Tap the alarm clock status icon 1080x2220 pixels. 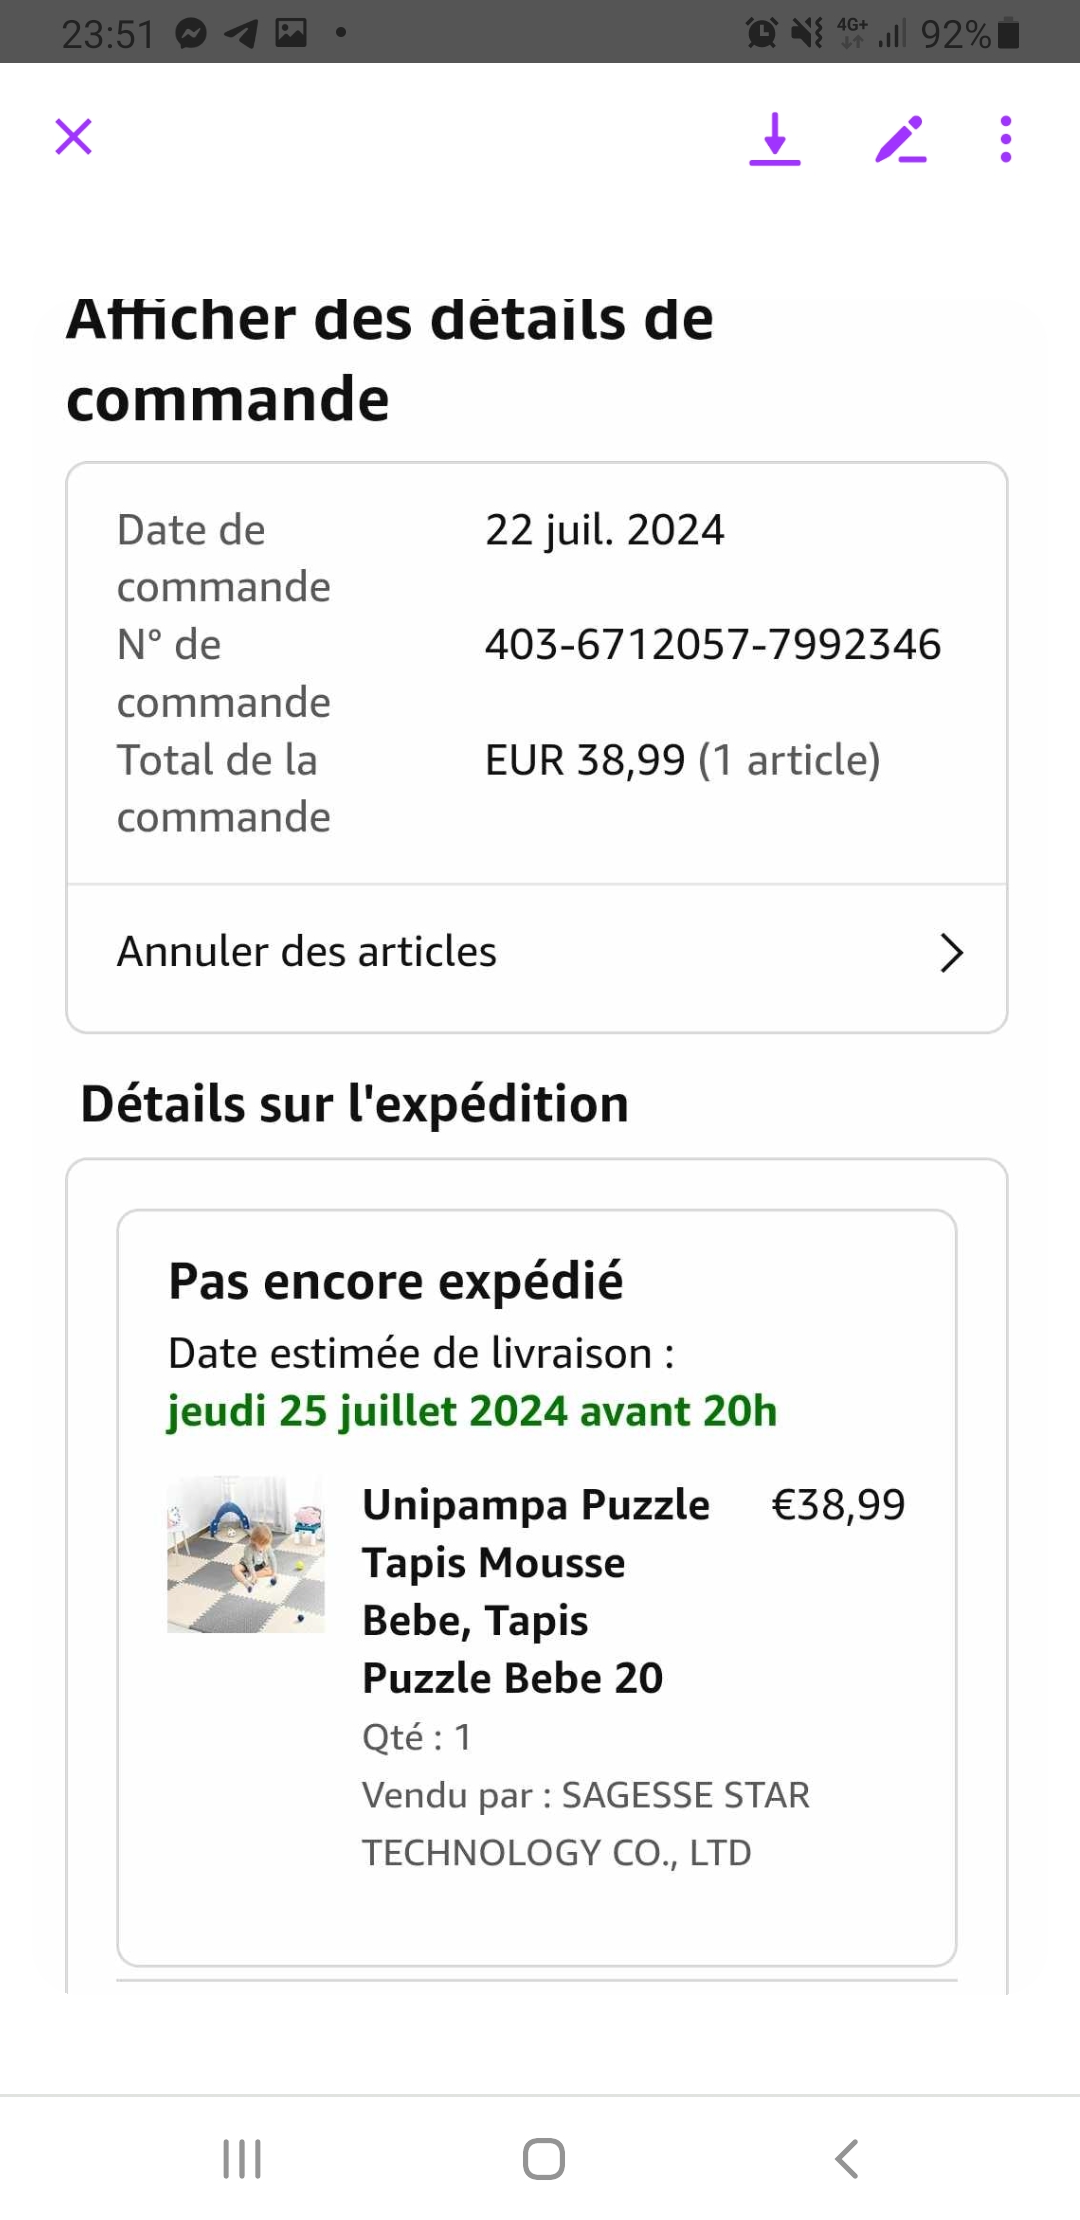761,34
